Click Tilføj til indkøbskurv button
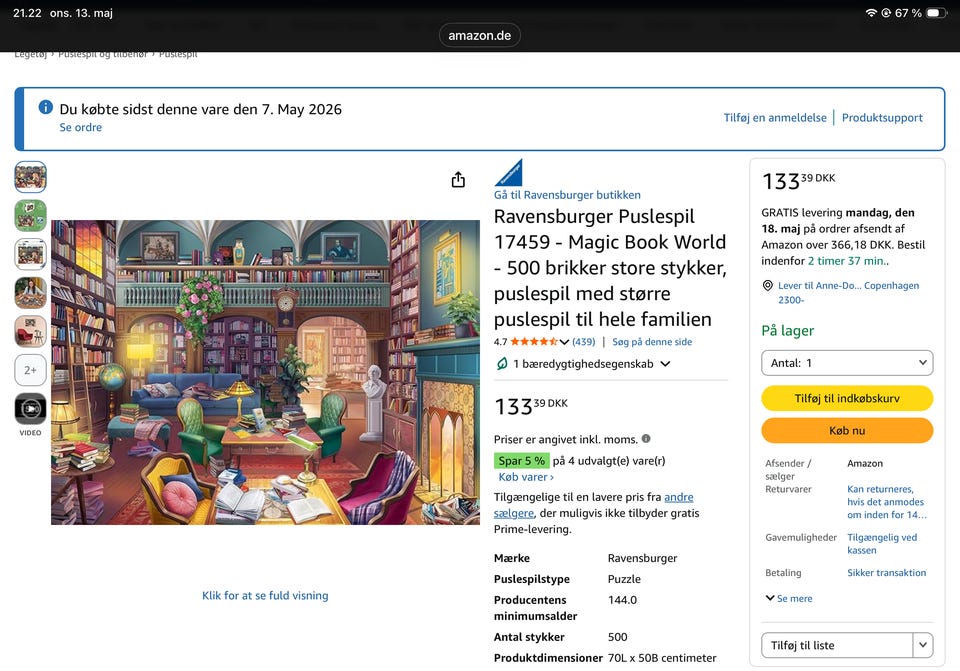The height and width of the screenshot is (671, 960). [847, 399]
